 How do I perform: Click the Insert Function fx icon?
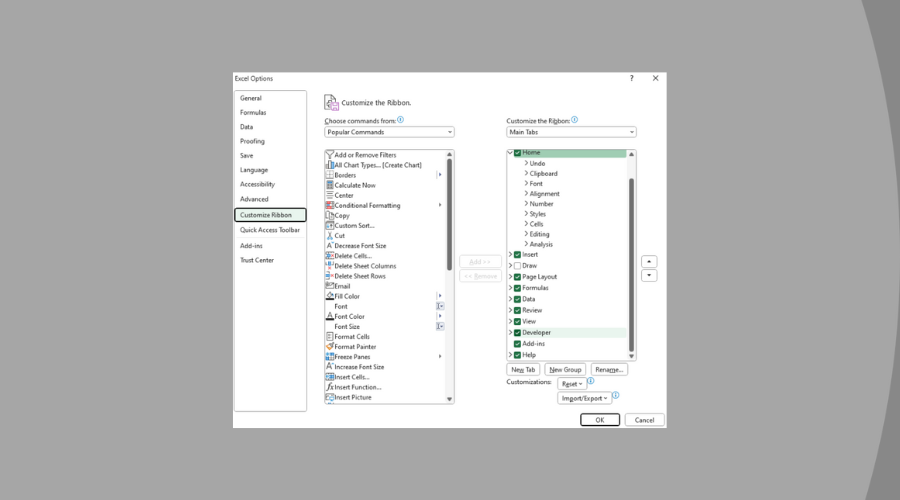pos(329,387)
